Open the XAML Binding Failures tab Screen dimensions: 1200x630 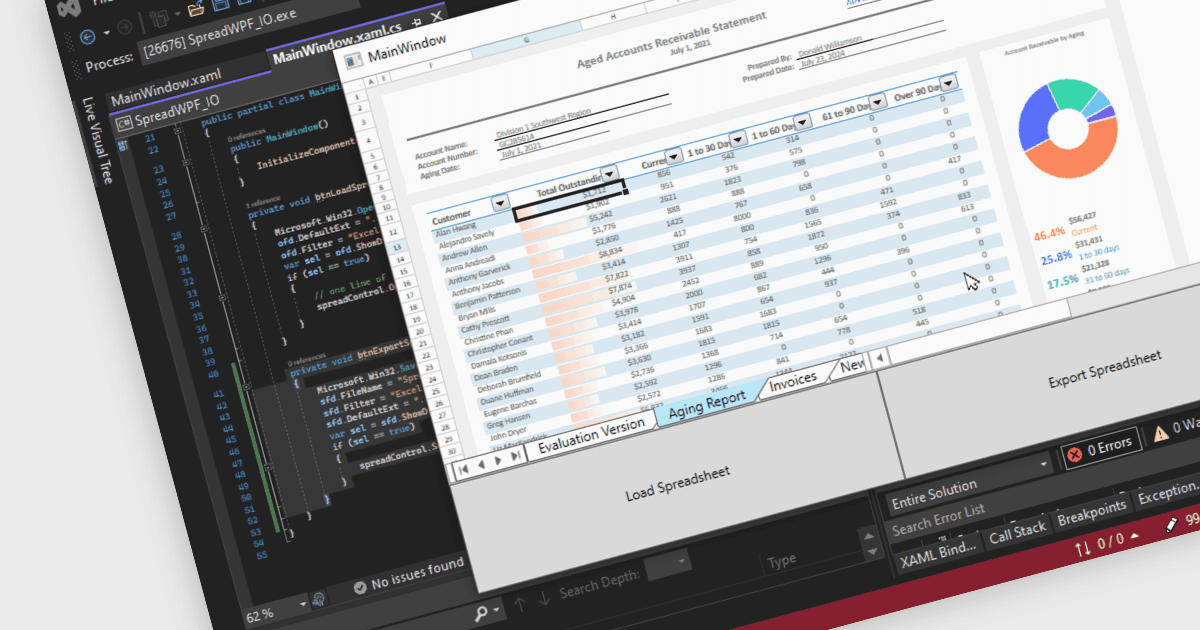(x=937, y=556)
